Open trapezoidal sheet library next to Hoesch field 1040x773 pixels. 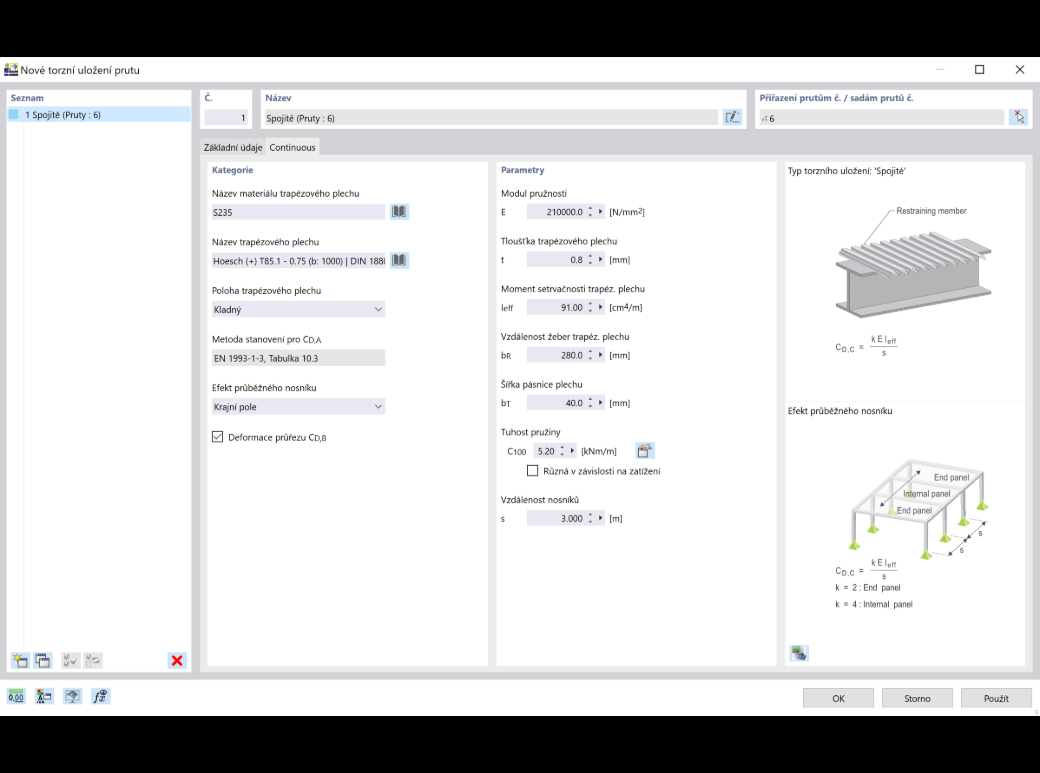(399, 260)
